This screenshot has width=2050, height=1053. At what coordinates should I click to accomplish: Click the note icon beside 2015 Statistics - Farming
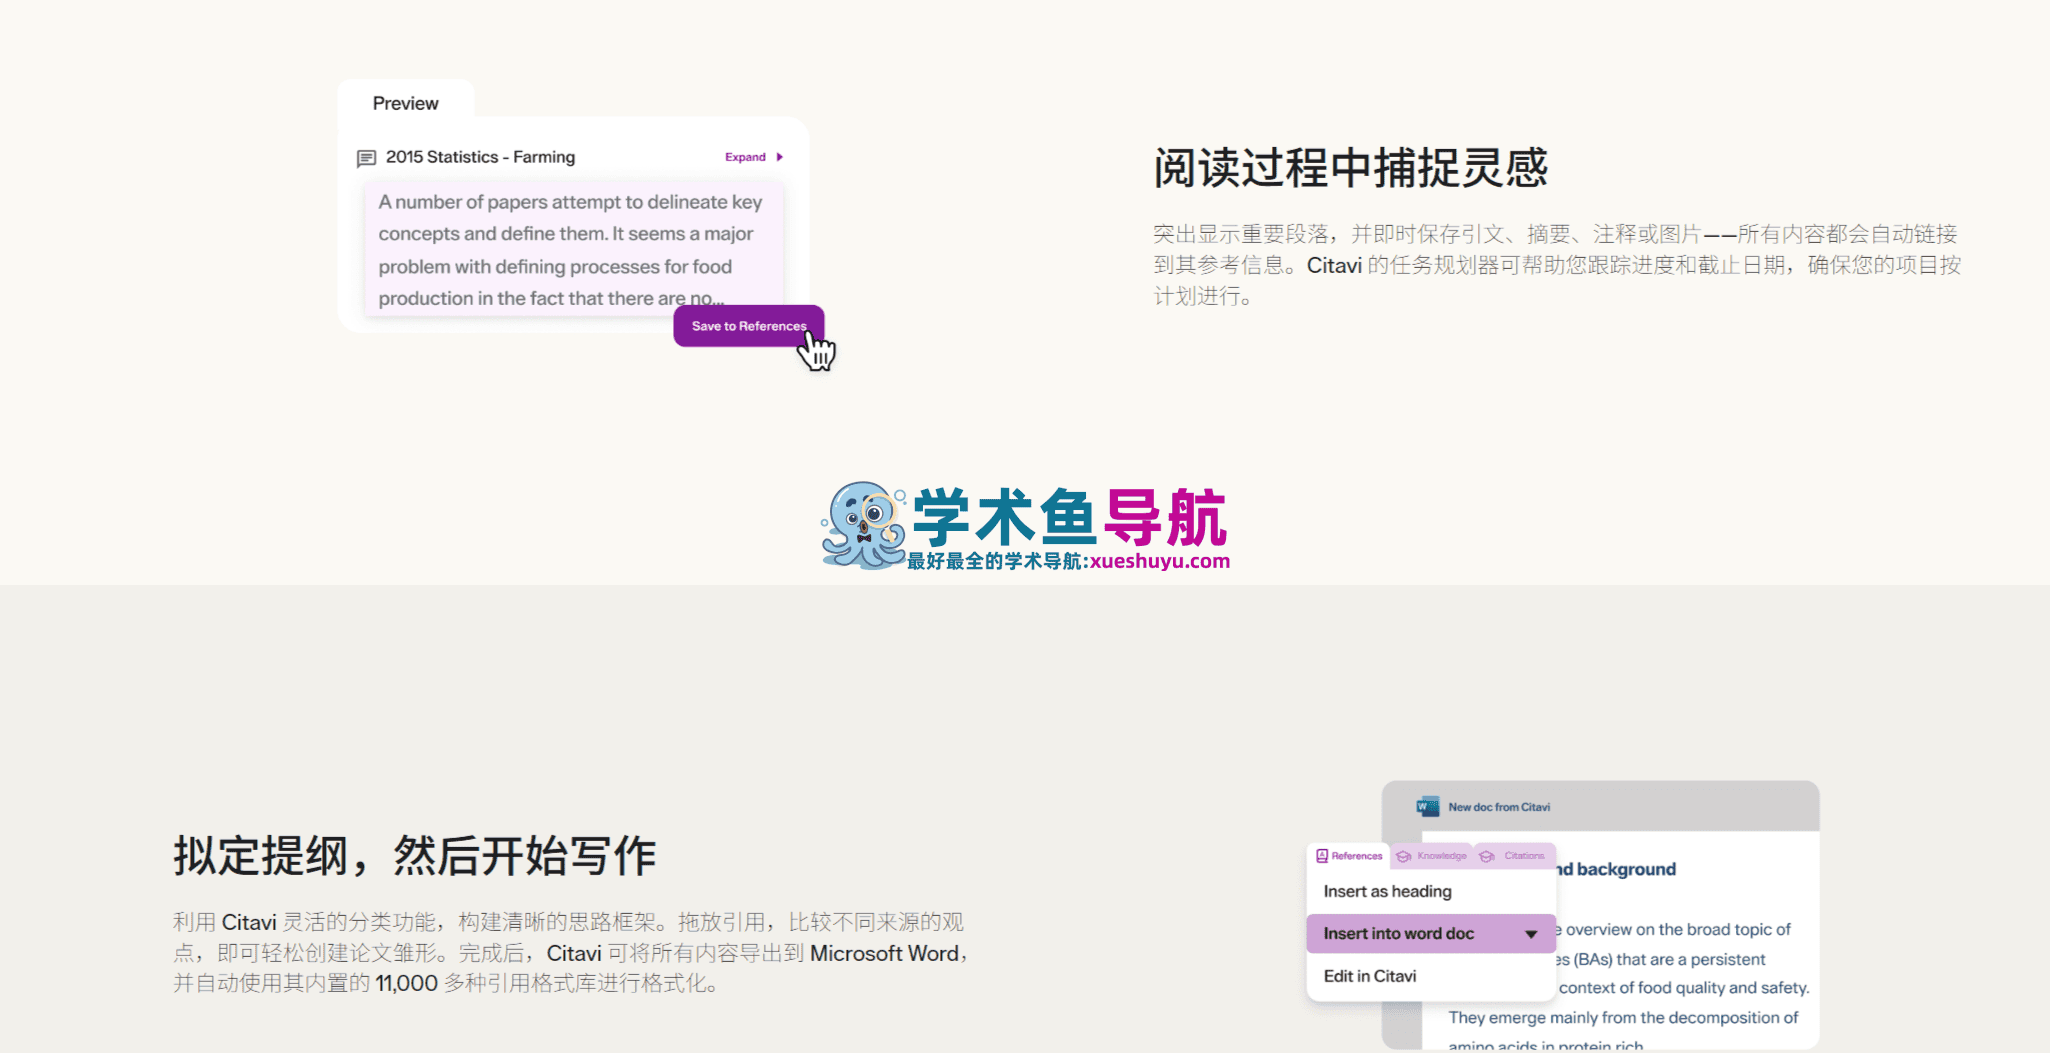click(x=366, y=158)
